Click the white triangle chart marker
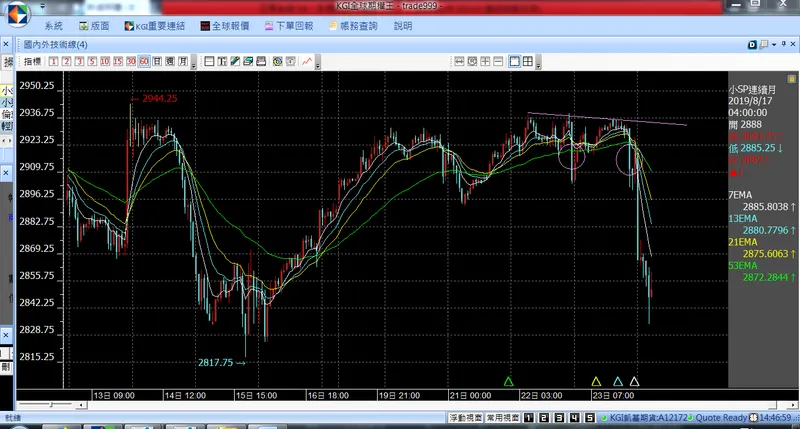Viewport: 800px width, 429px height. (634, 382)
